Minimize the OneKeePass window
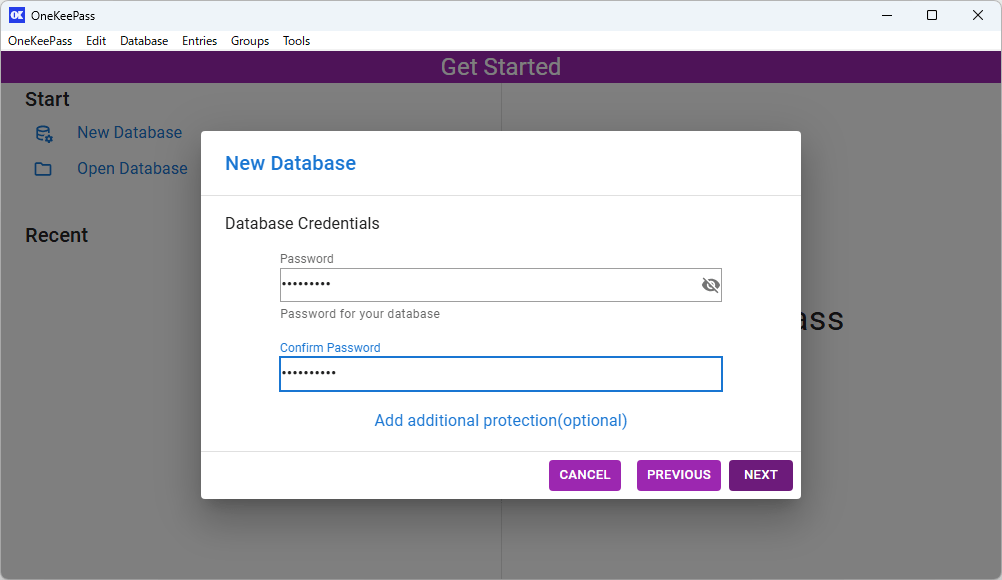This screenshot has height=580, width=1002. 886,15
